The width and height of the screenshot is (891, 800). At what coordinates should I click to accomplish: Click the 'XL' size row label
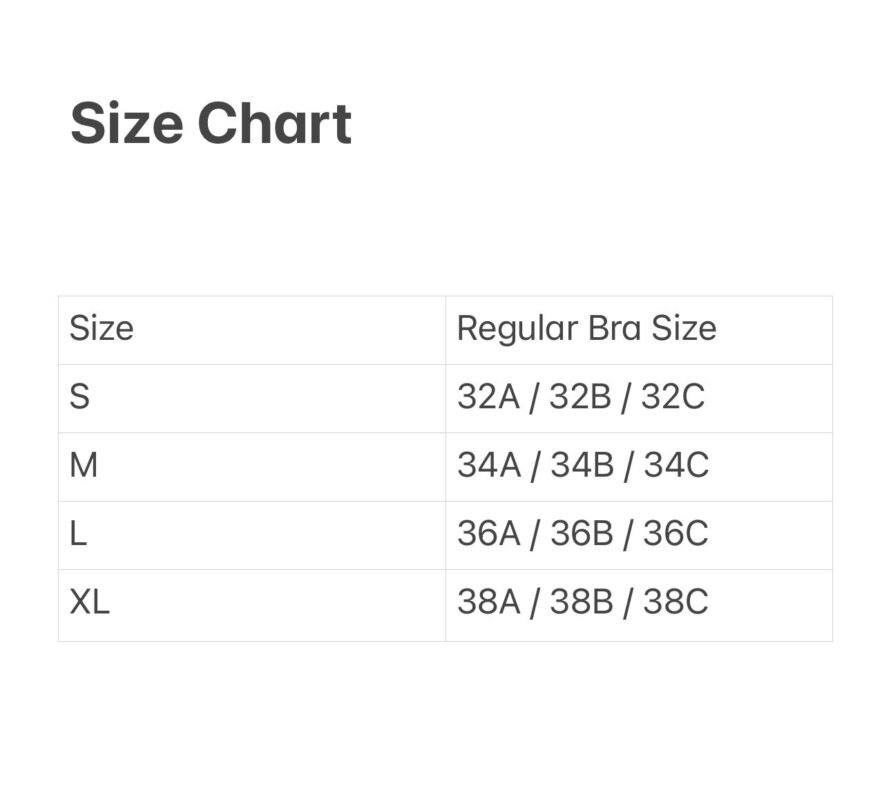pos(90,602)
